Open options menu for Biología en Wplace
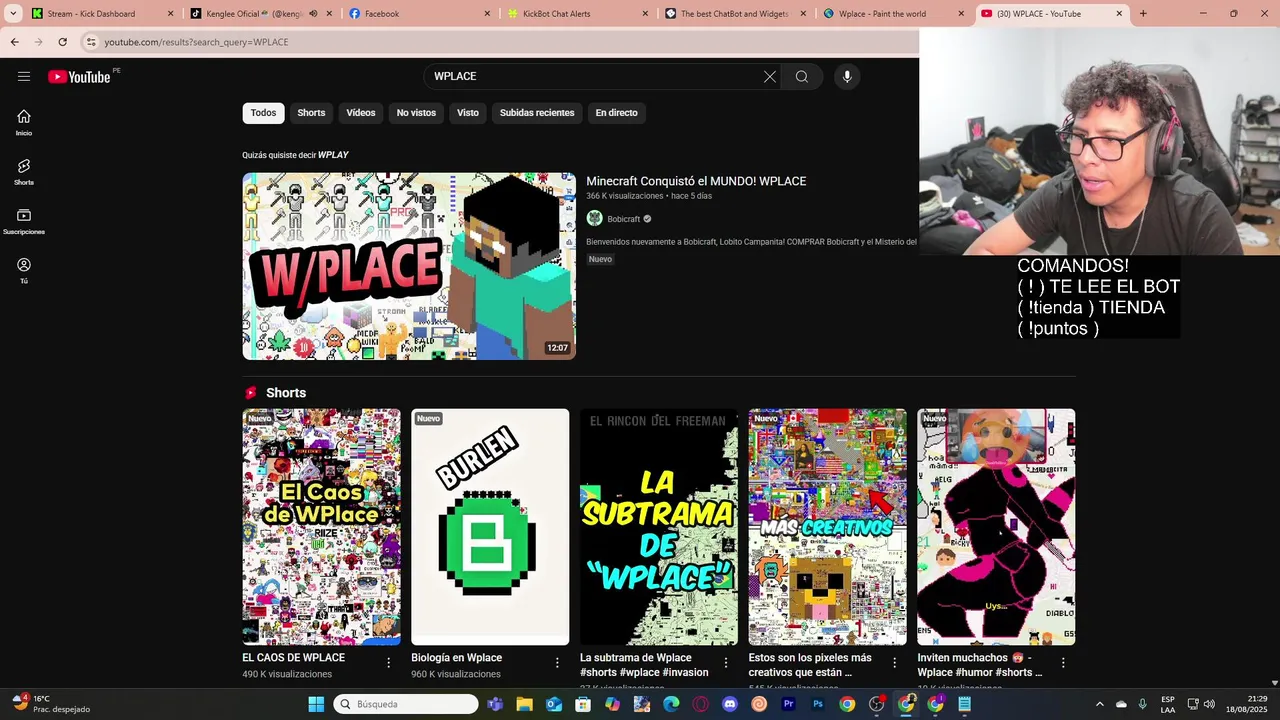 (x=558, y=663)
